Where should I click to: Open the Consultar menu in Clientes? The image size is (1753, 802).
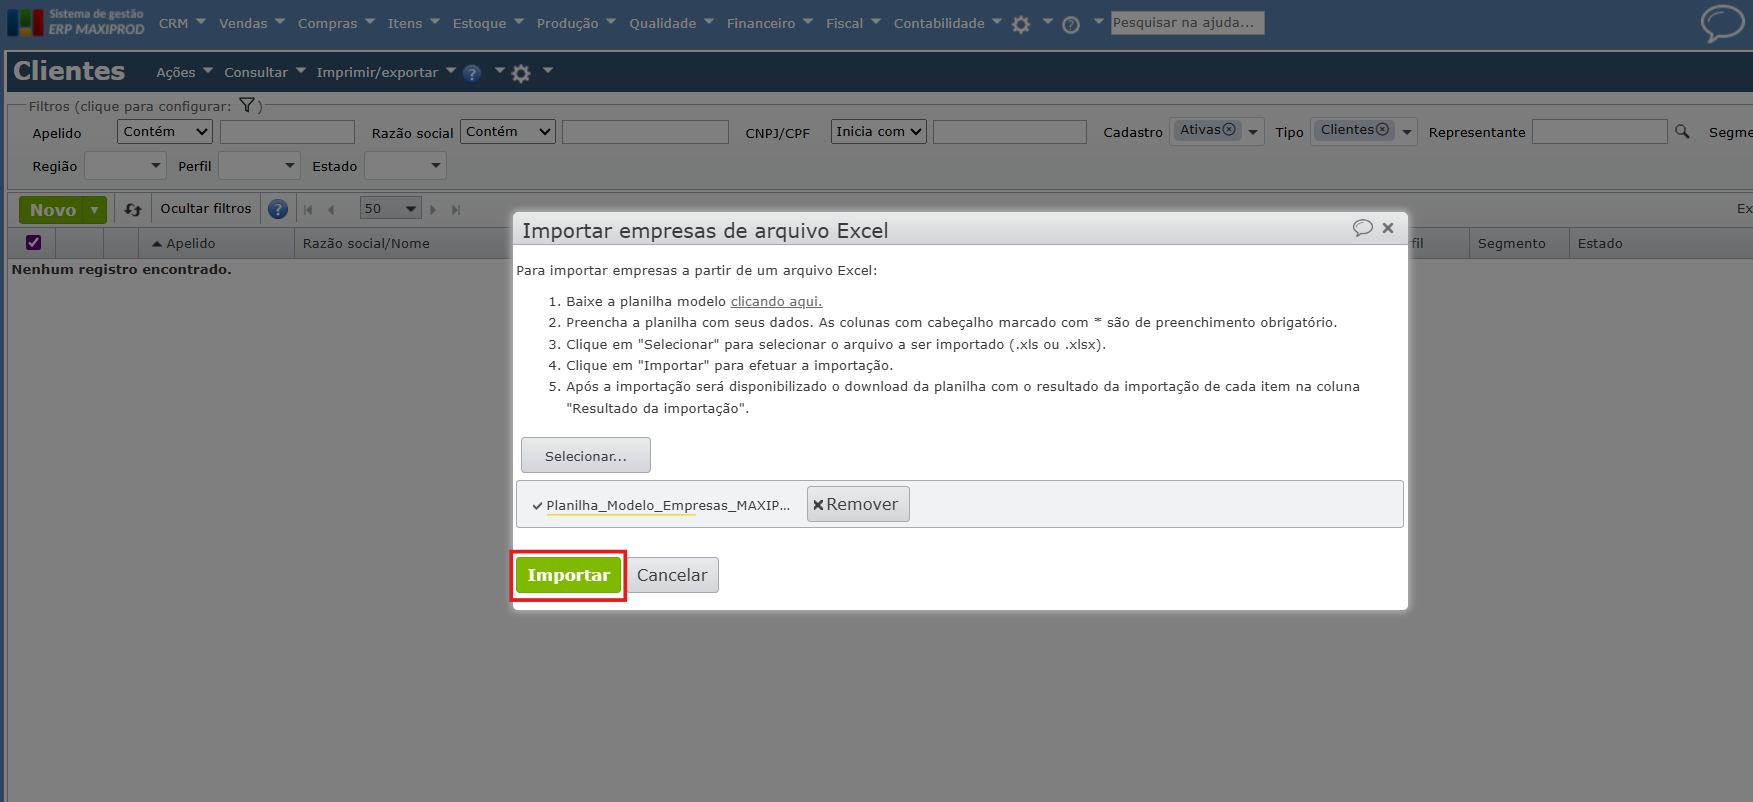(x=265, y=72)
